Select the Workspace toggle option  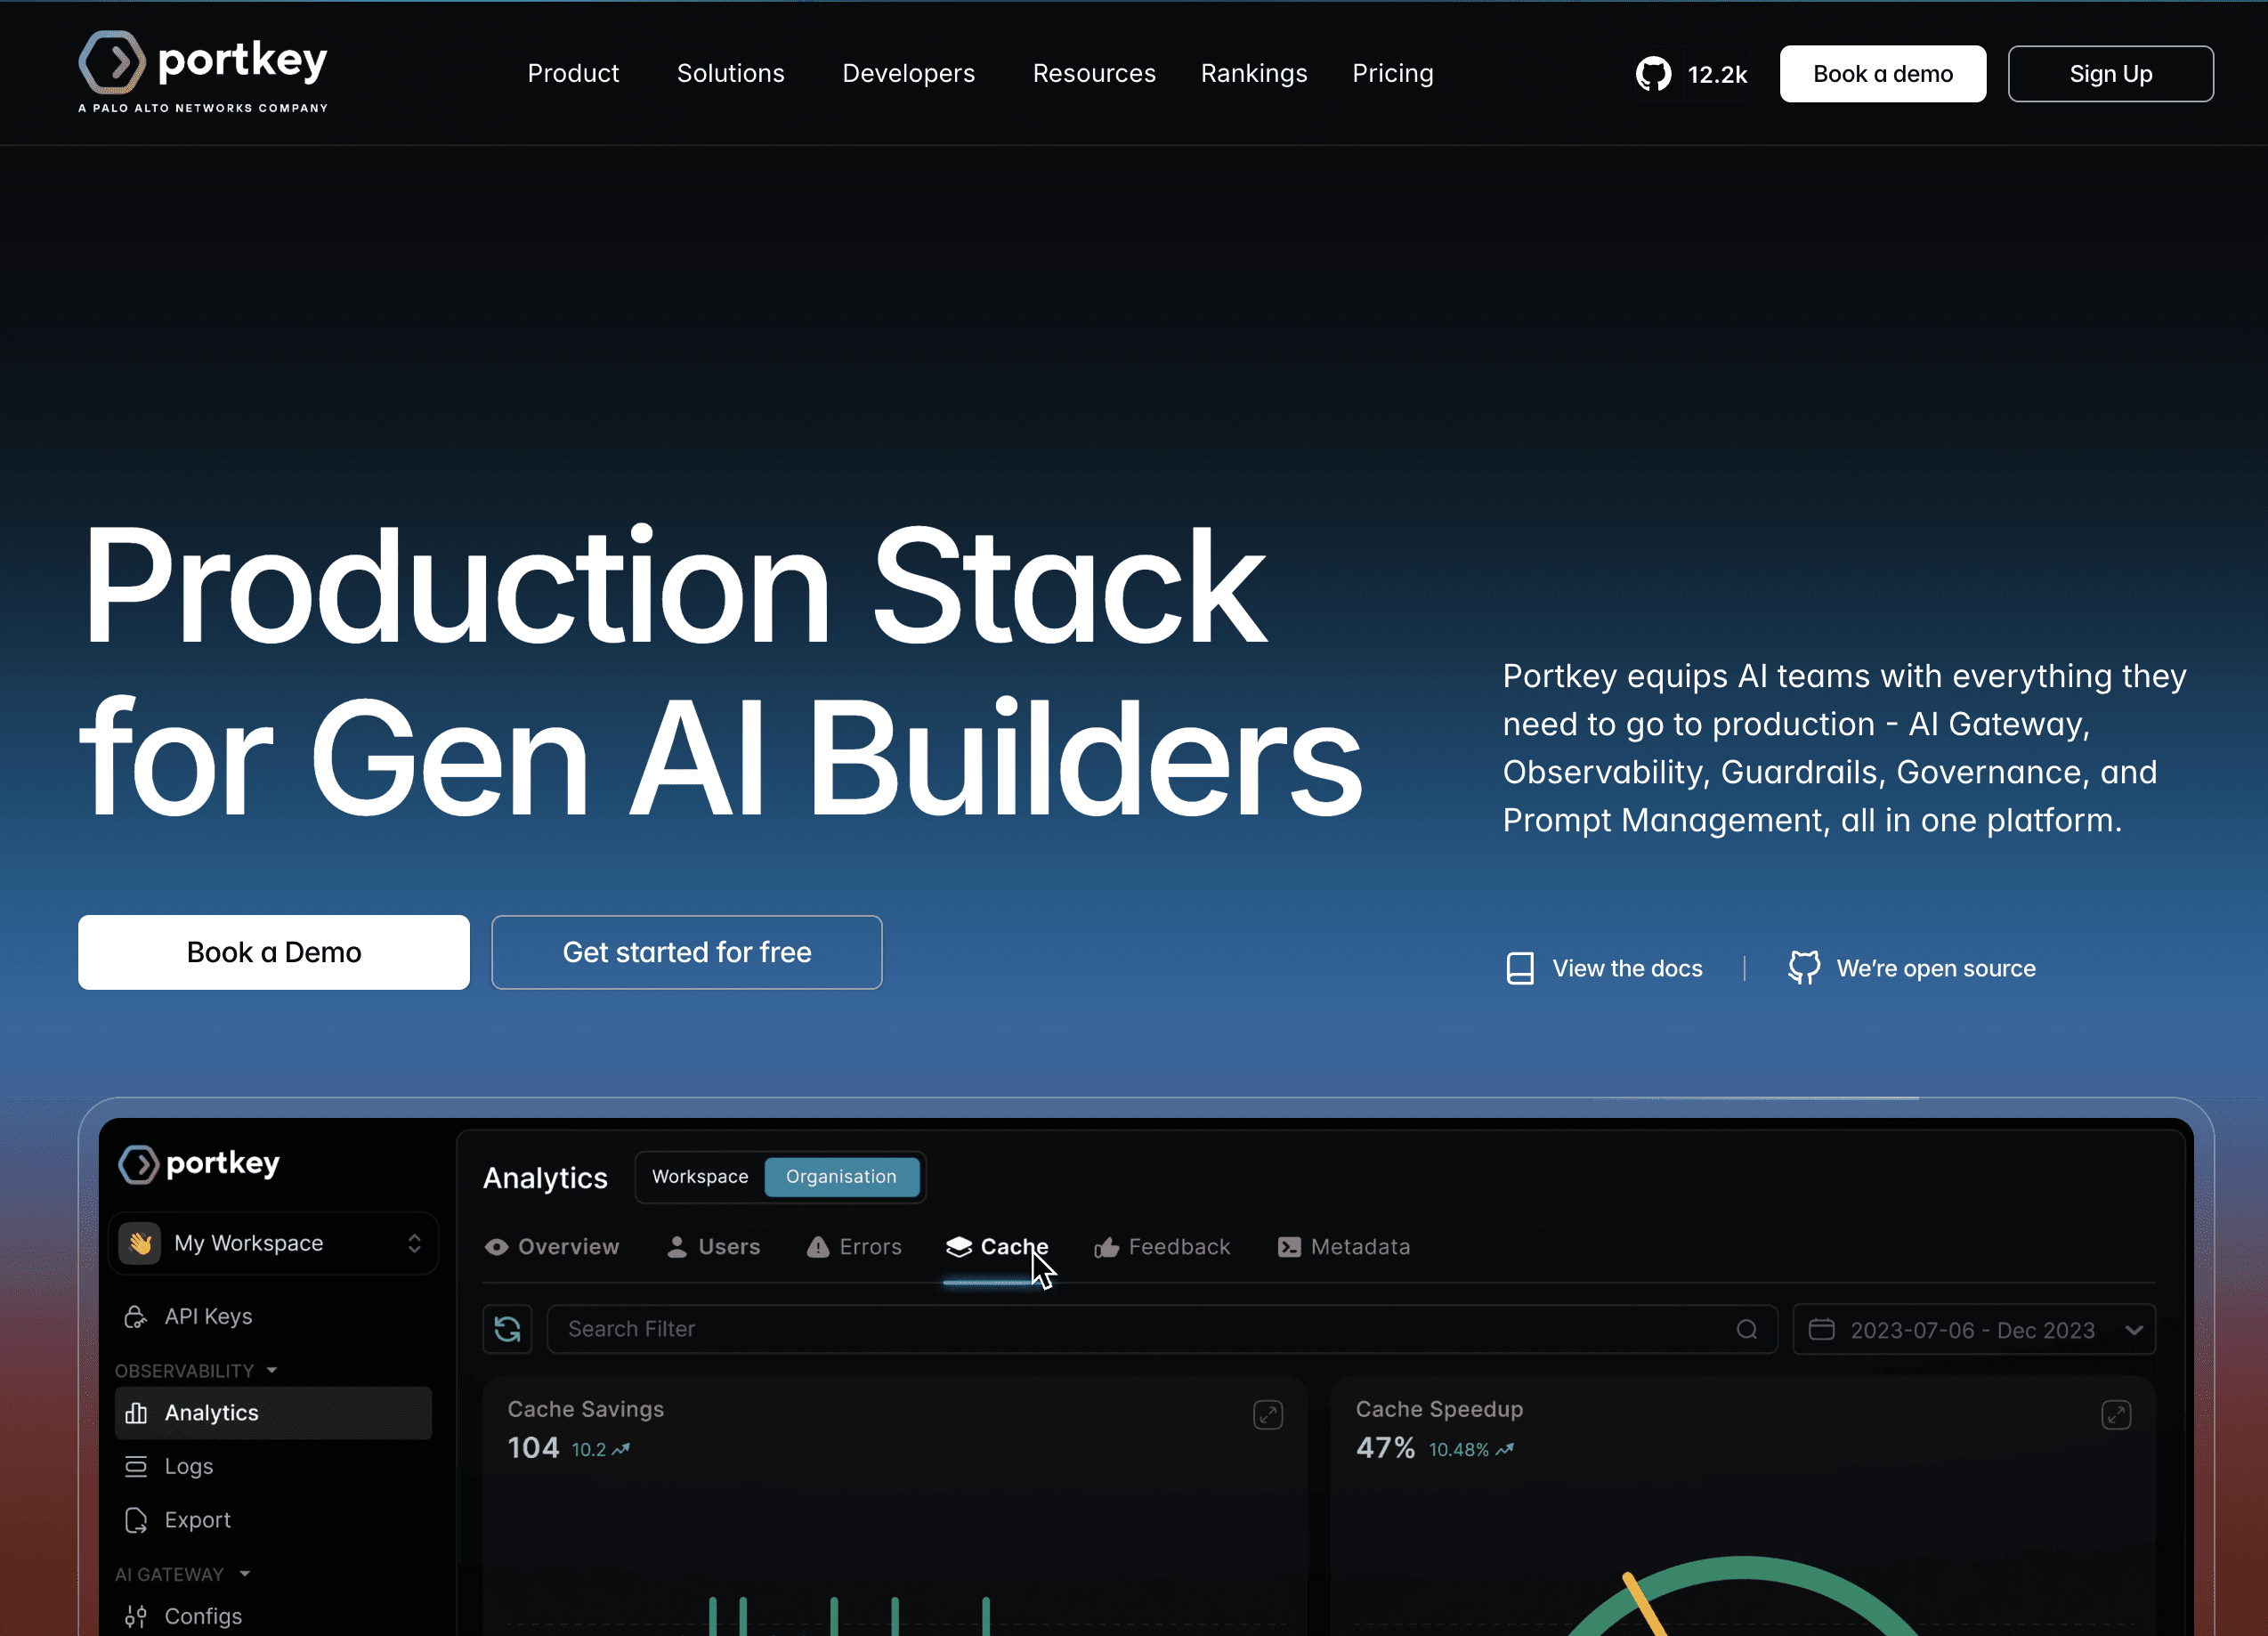click(700, 1177)
